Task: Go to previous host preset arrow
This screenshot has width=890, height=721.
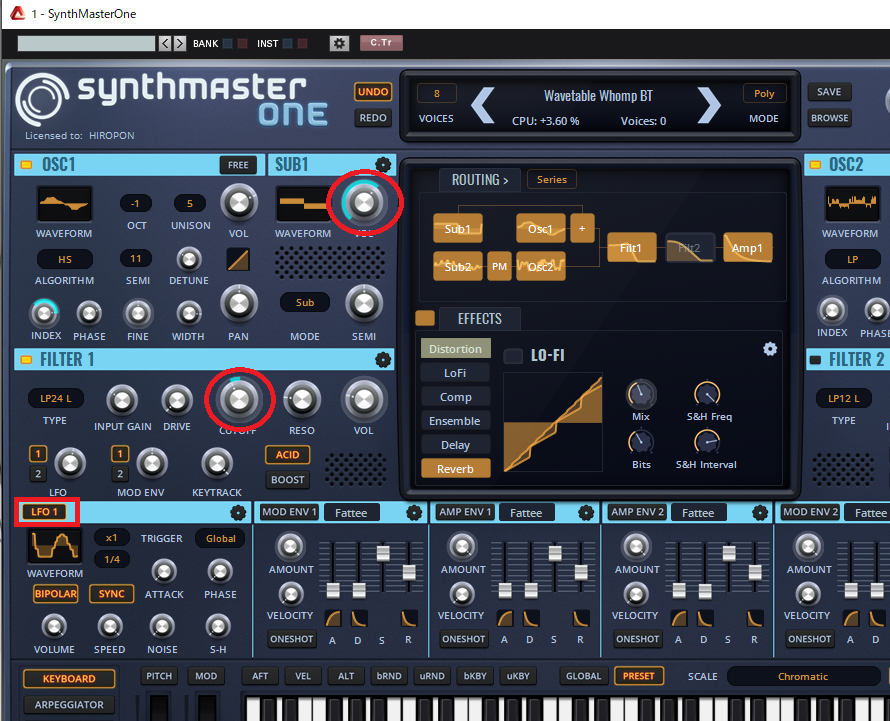Action: (165, 43)
